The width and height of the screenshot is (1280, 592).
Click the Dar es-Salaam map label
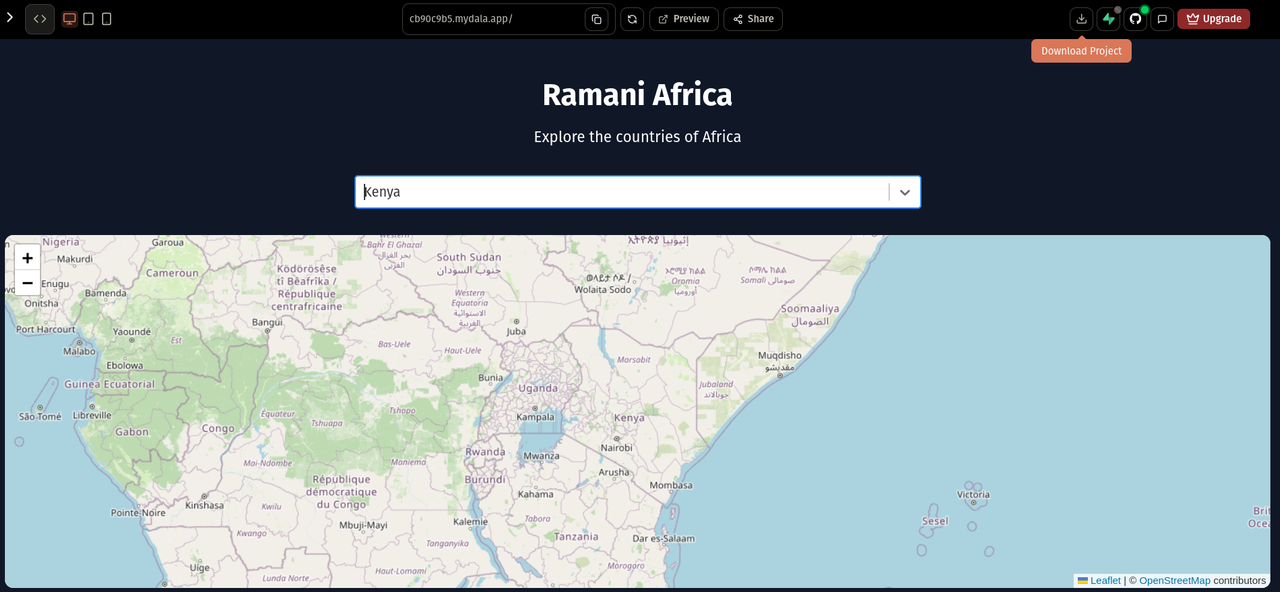click(663, 538)
